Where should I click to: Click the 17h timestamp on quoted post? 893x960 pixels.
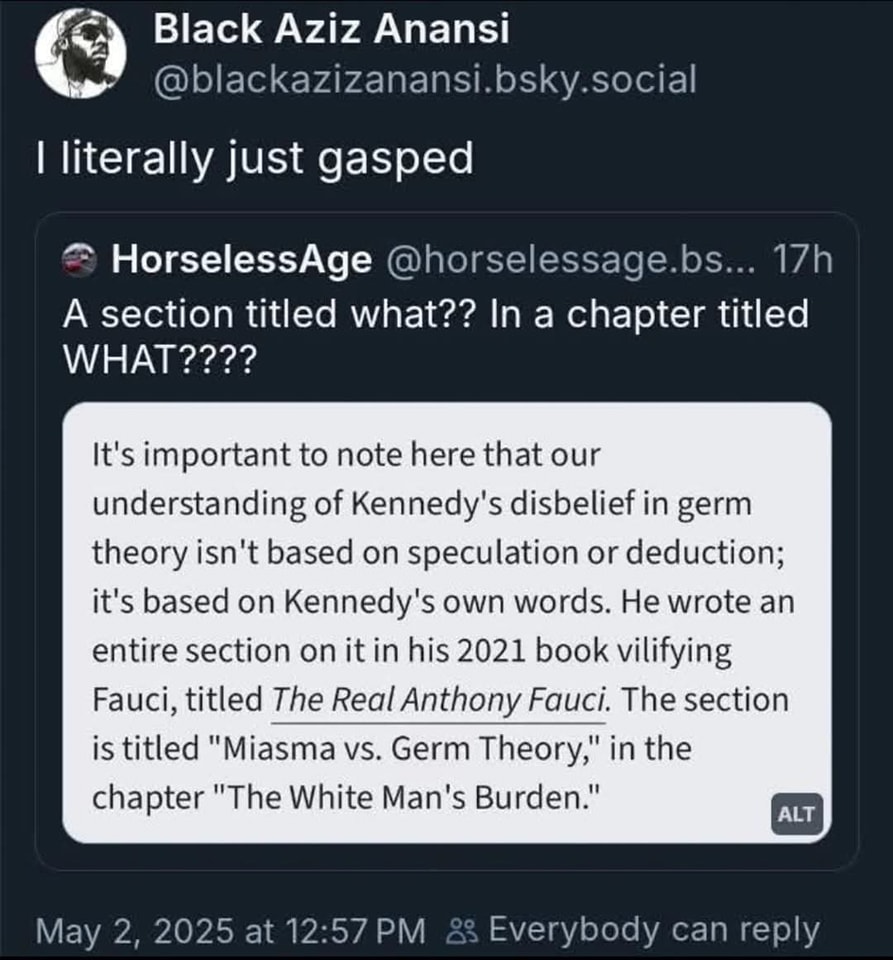(x=804, y=262)
